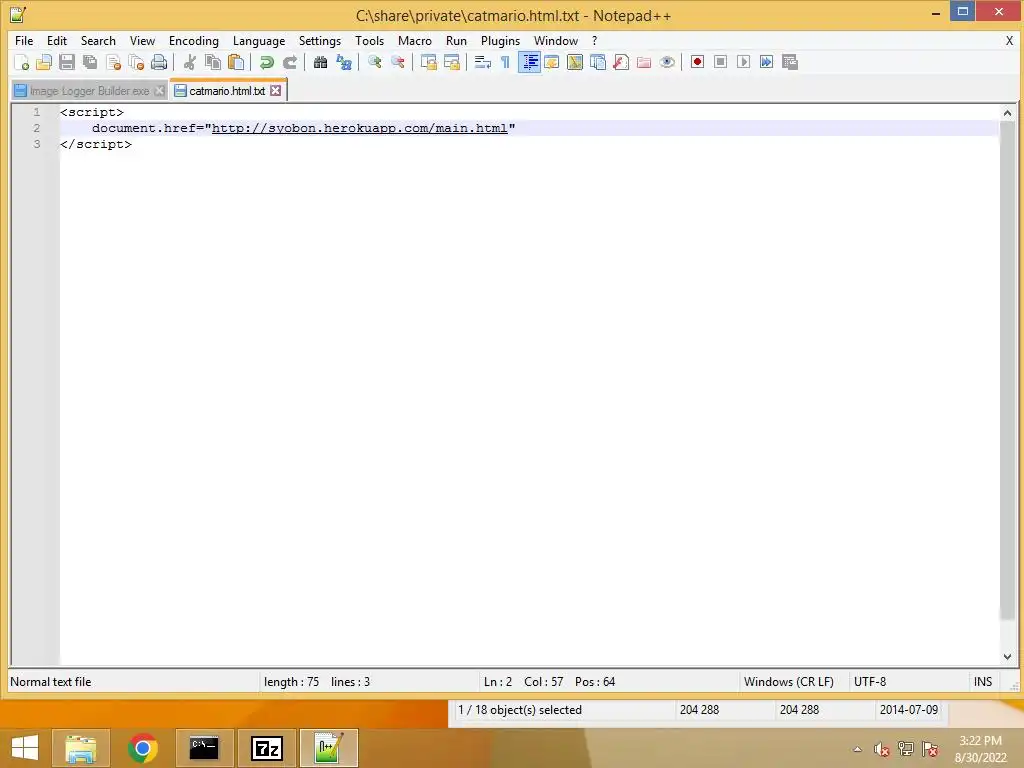The width and height of the screenshot is (1024, 768).
Task: Click the user-defined language dialog icon
Action: pos(552,62)
